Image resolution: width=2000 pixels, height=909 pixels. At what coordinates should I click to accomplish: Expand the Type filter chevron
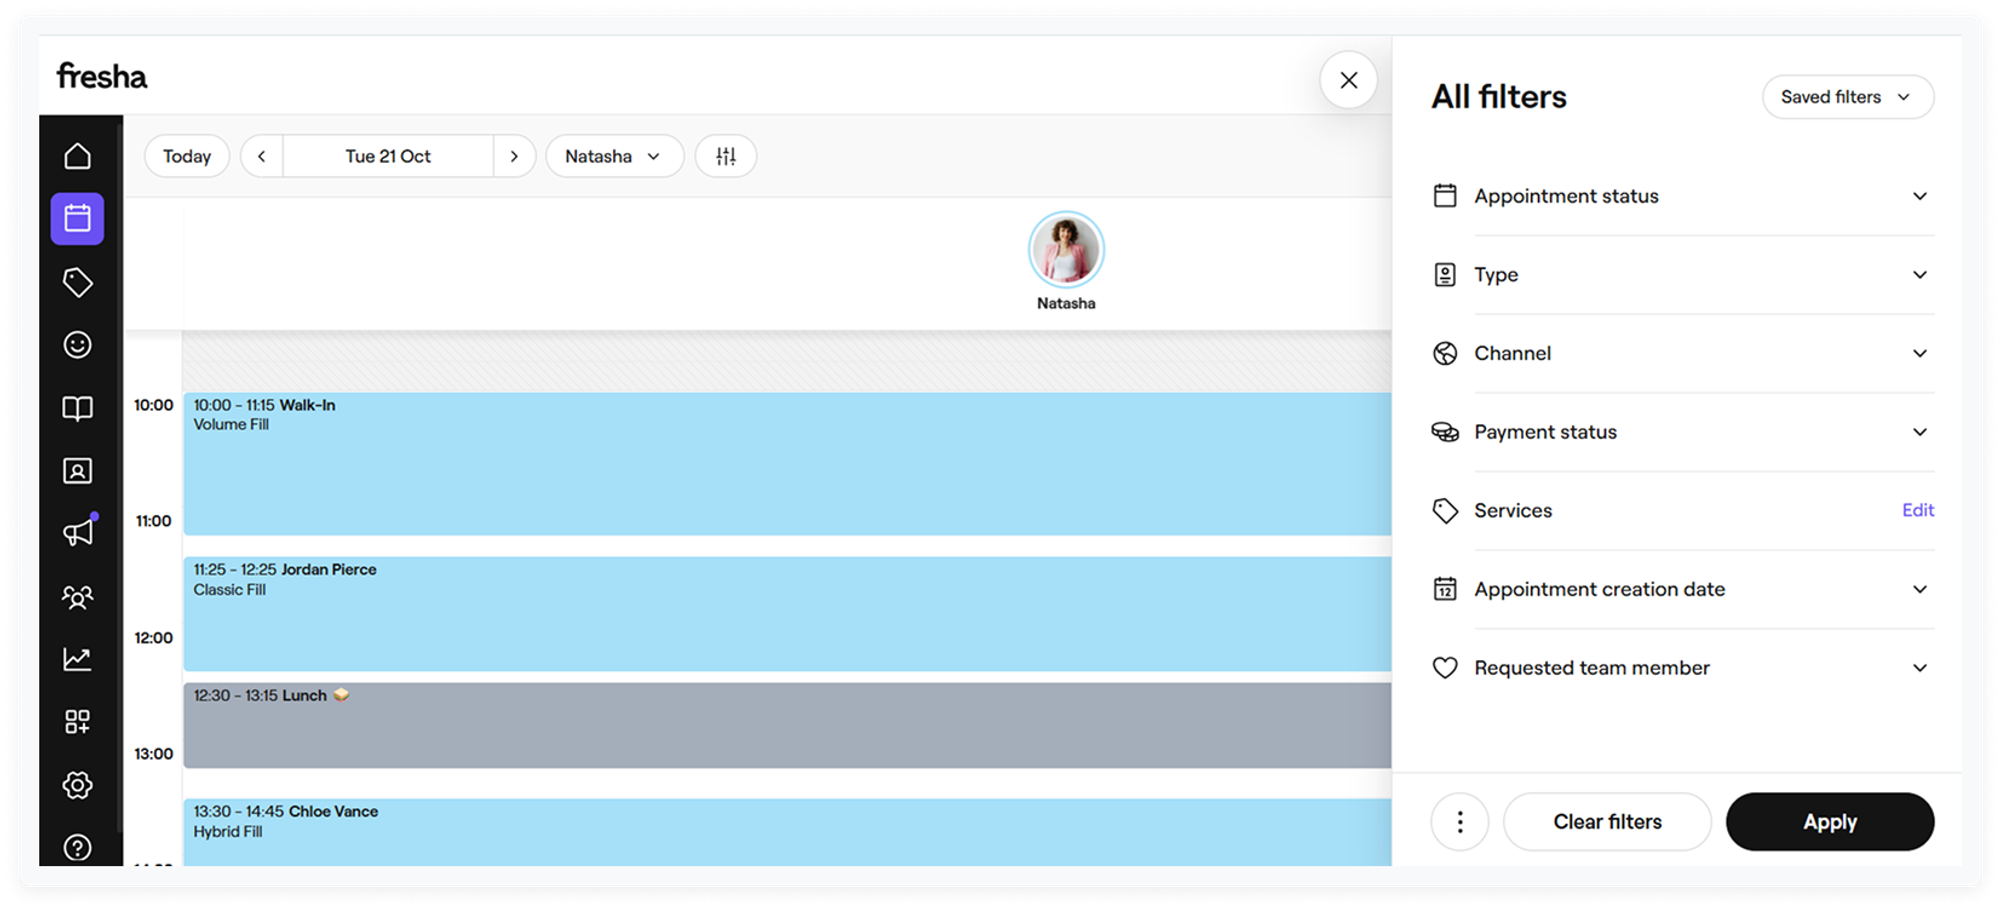point(1920,275)
